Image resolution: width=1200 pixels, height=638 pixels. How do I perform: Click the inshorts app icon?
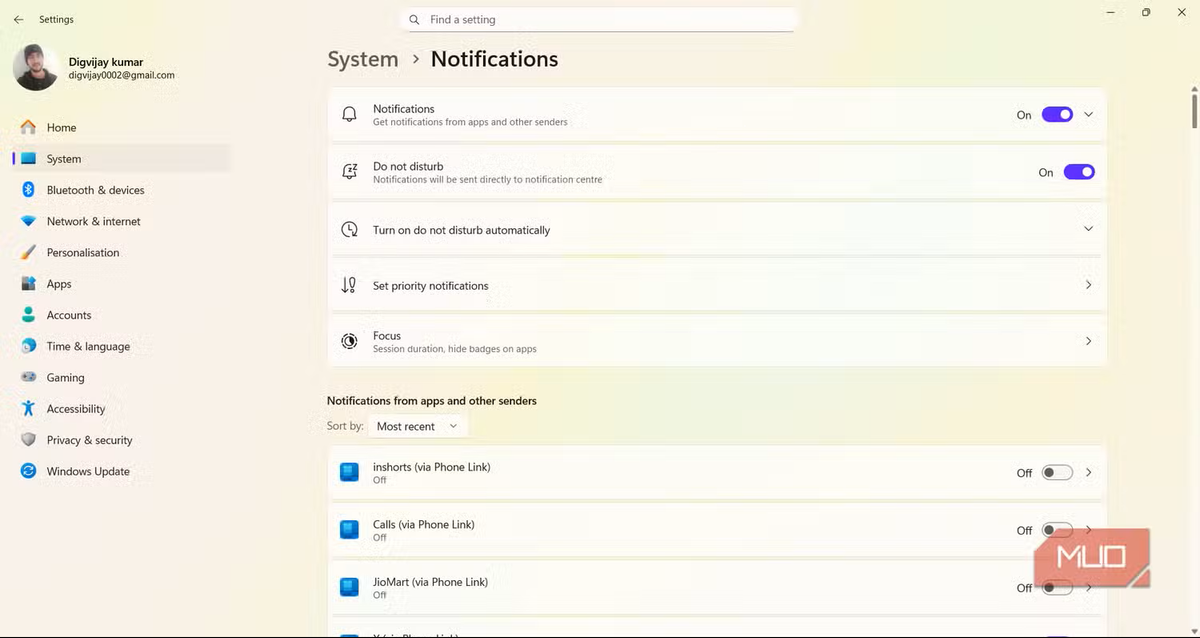point(349,473)
